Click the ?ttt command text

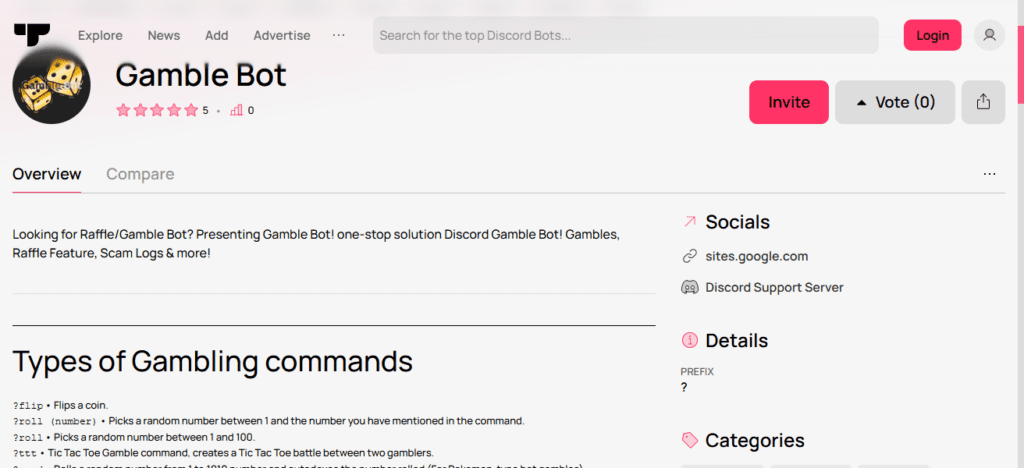[x=25, y=453]
